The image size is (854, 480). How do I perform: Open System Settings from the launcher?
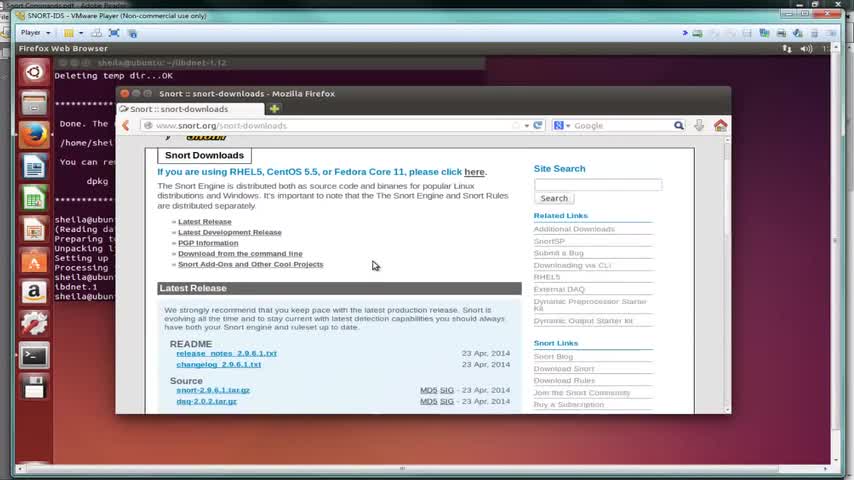click(x=34, y=324)
